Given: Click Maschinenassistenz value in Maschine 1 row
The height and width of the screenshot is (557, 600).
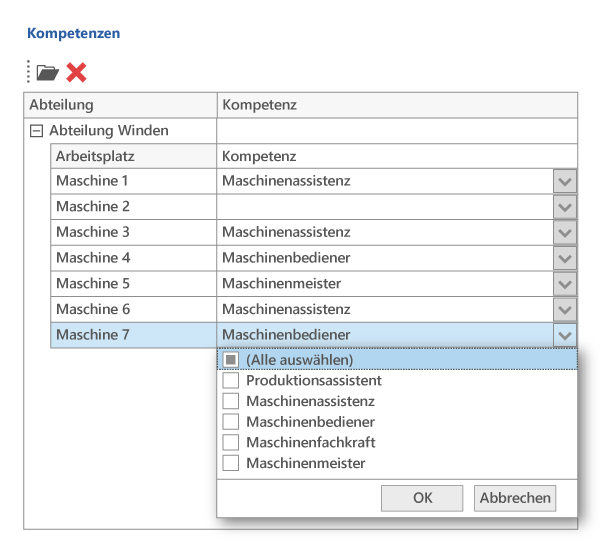Looking at the screenshot, I should coord(286,181).
